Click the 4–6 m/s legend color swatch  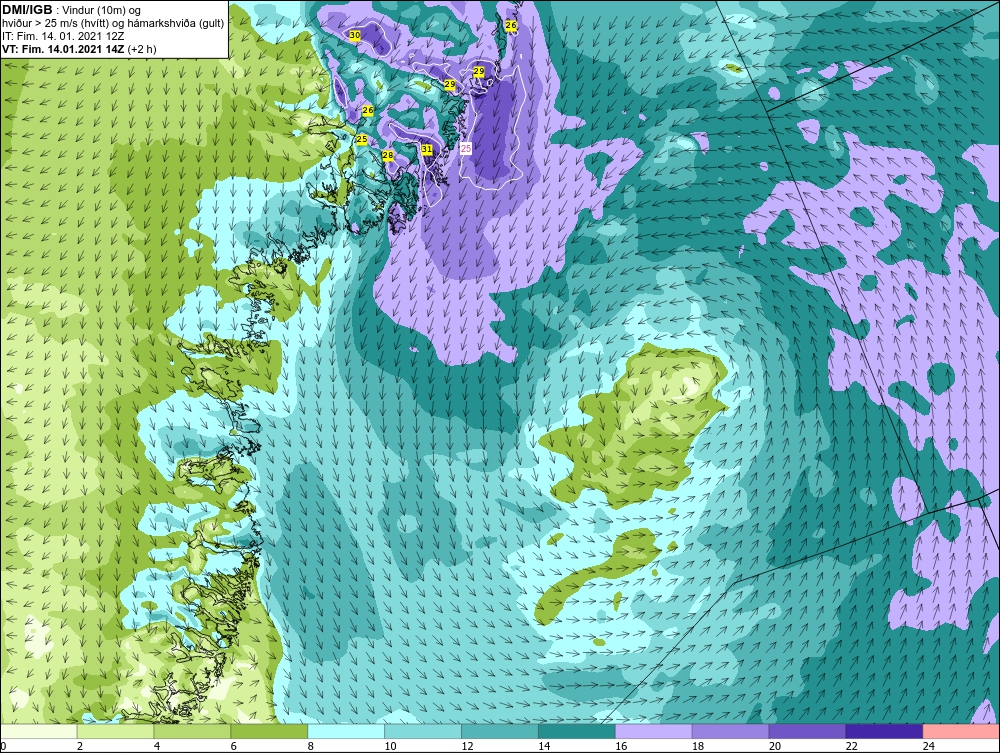pyautogui.click(x=192, y=731)
